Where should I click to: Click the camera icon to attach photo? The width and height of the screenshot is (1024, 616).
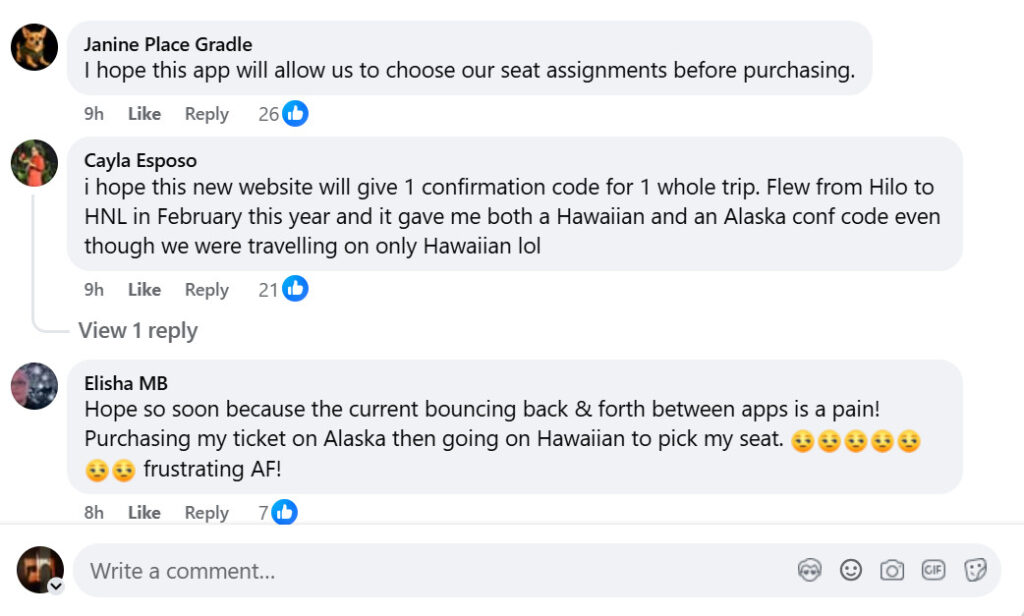pos(891,570)
